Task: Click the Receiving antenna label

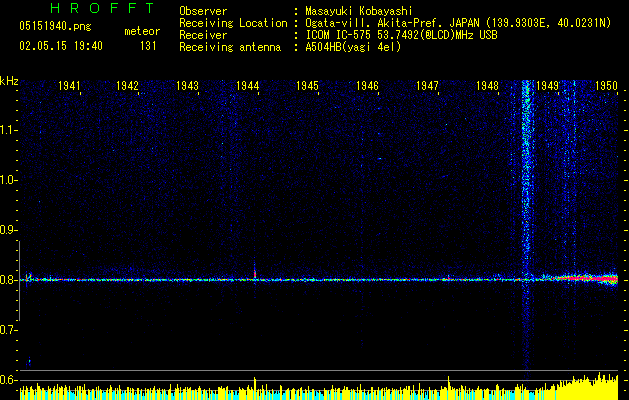Action: click(x=230, y=47)
